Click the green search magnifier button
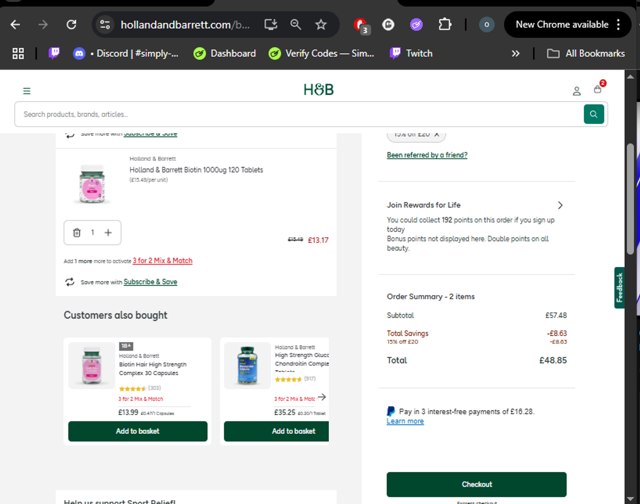Viewport: 640px width, 504px height. click(593, 114)
